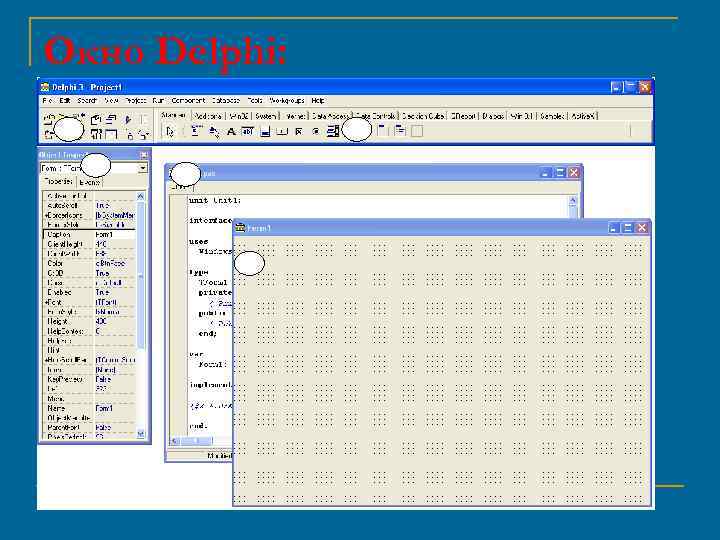Image resolution: width=720 pixels, height=540 pixels.
Task: Select the KeyPreview property value False
Action: tap(115, 380)
